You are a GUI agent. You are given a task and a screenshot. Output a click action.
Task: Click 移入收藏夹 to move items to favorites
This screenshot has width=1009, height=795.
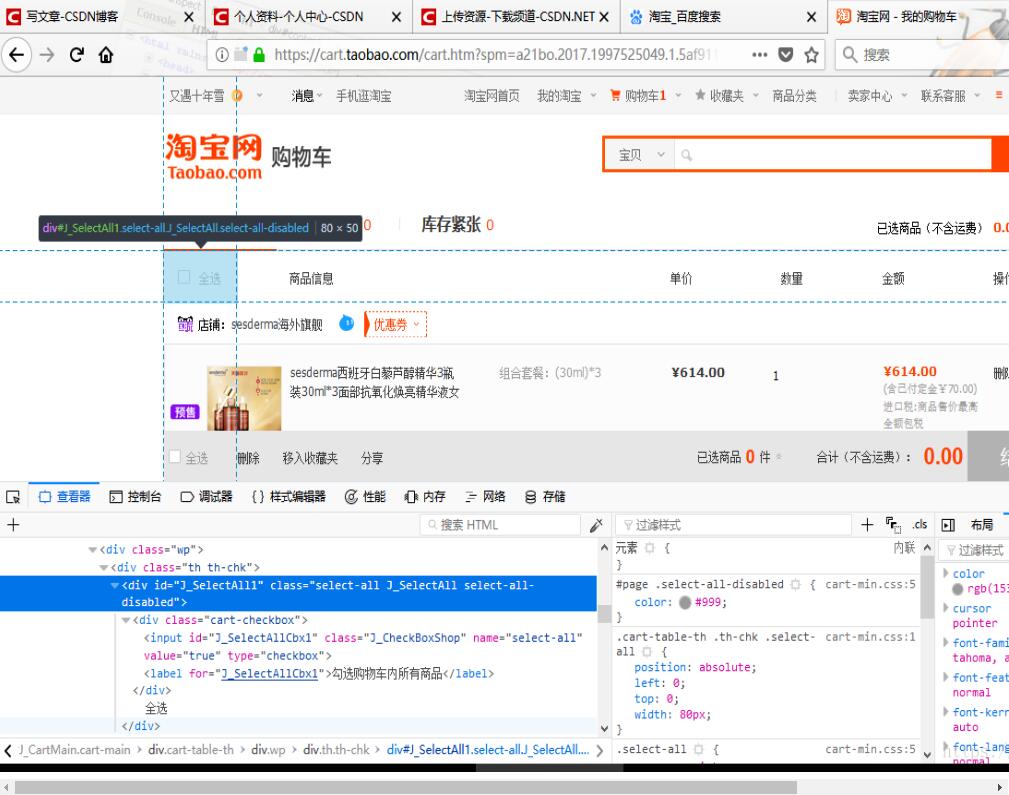(310, 458)
